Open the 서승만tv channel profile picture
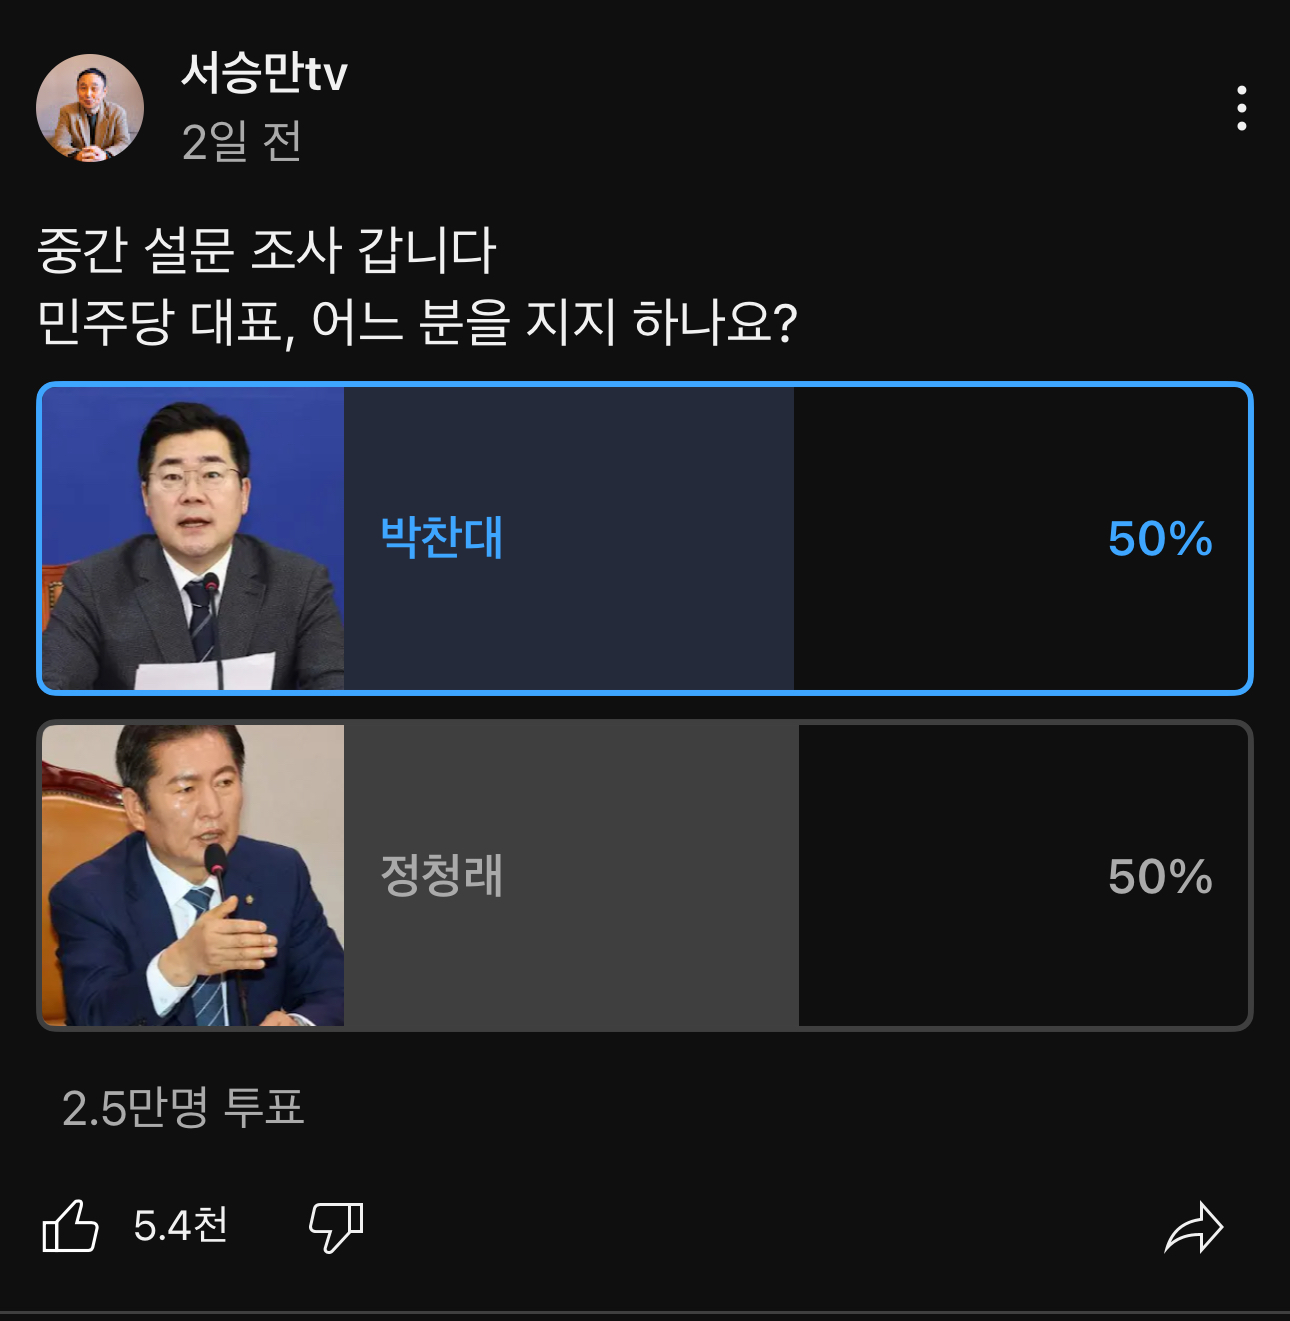Image resolution: width=1290 pixels, height=1321 pixels. tap(90, 108)
